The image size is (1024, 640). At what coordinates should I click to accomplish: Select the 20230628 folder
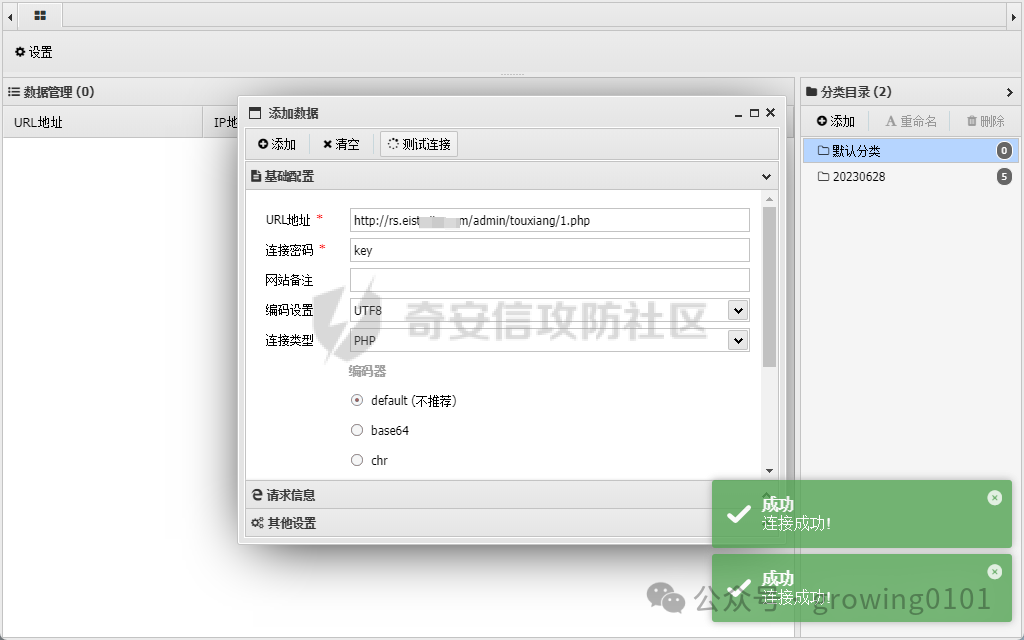909,176
